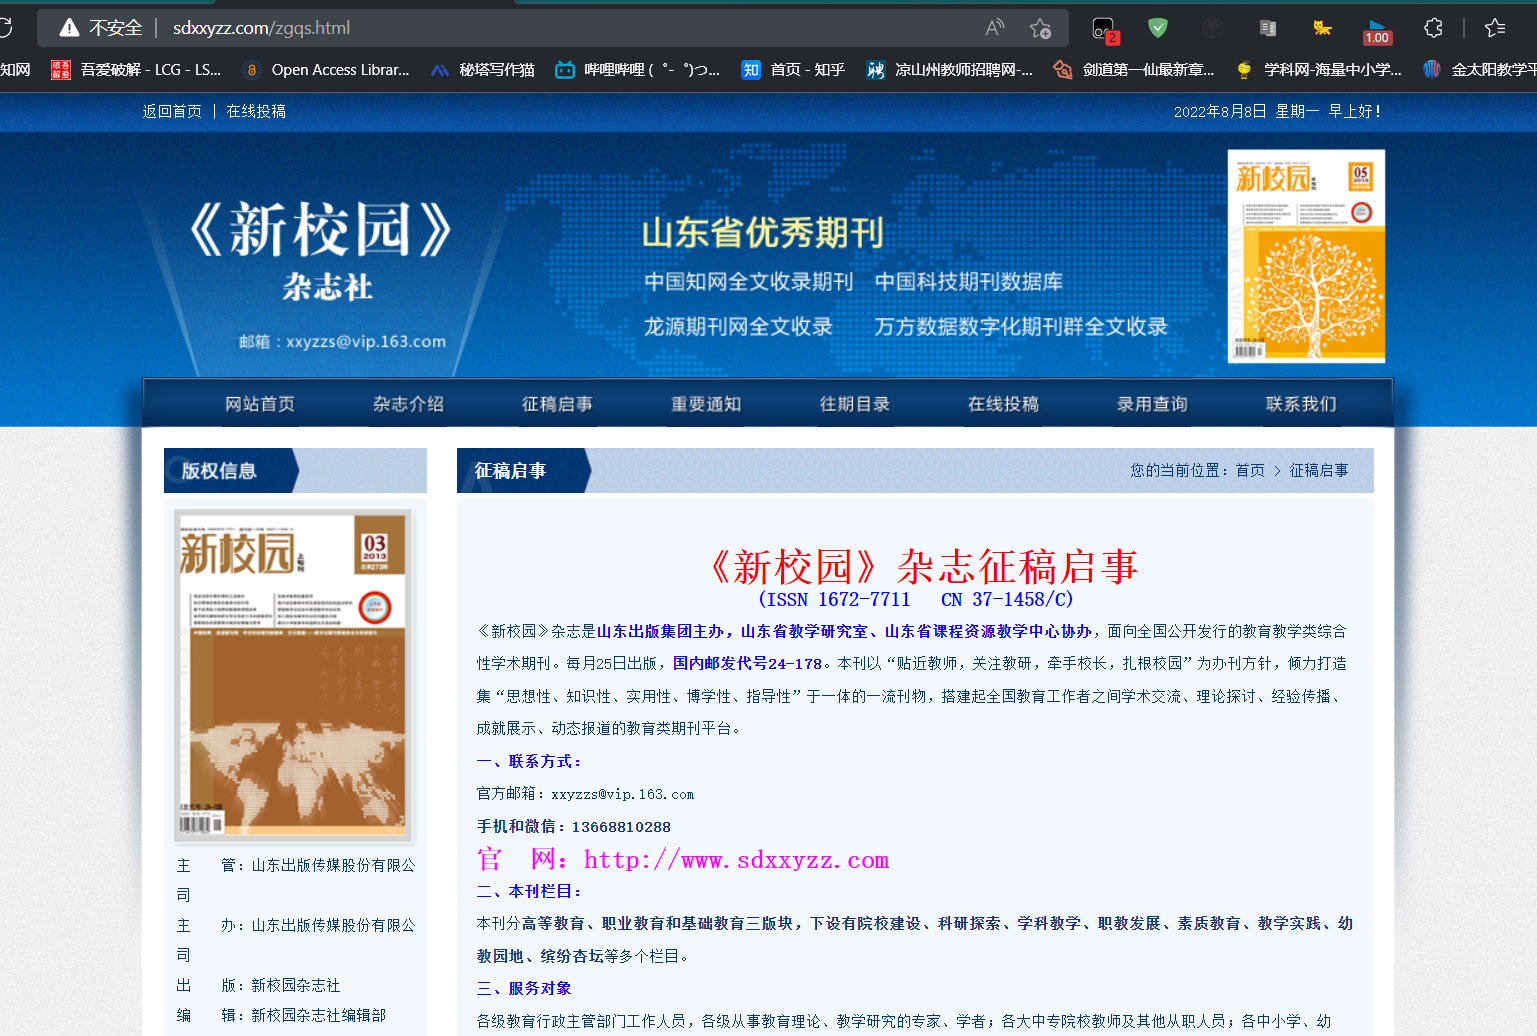
Task: Click orange magazine cover in header banner
Action: point(1306,256)
